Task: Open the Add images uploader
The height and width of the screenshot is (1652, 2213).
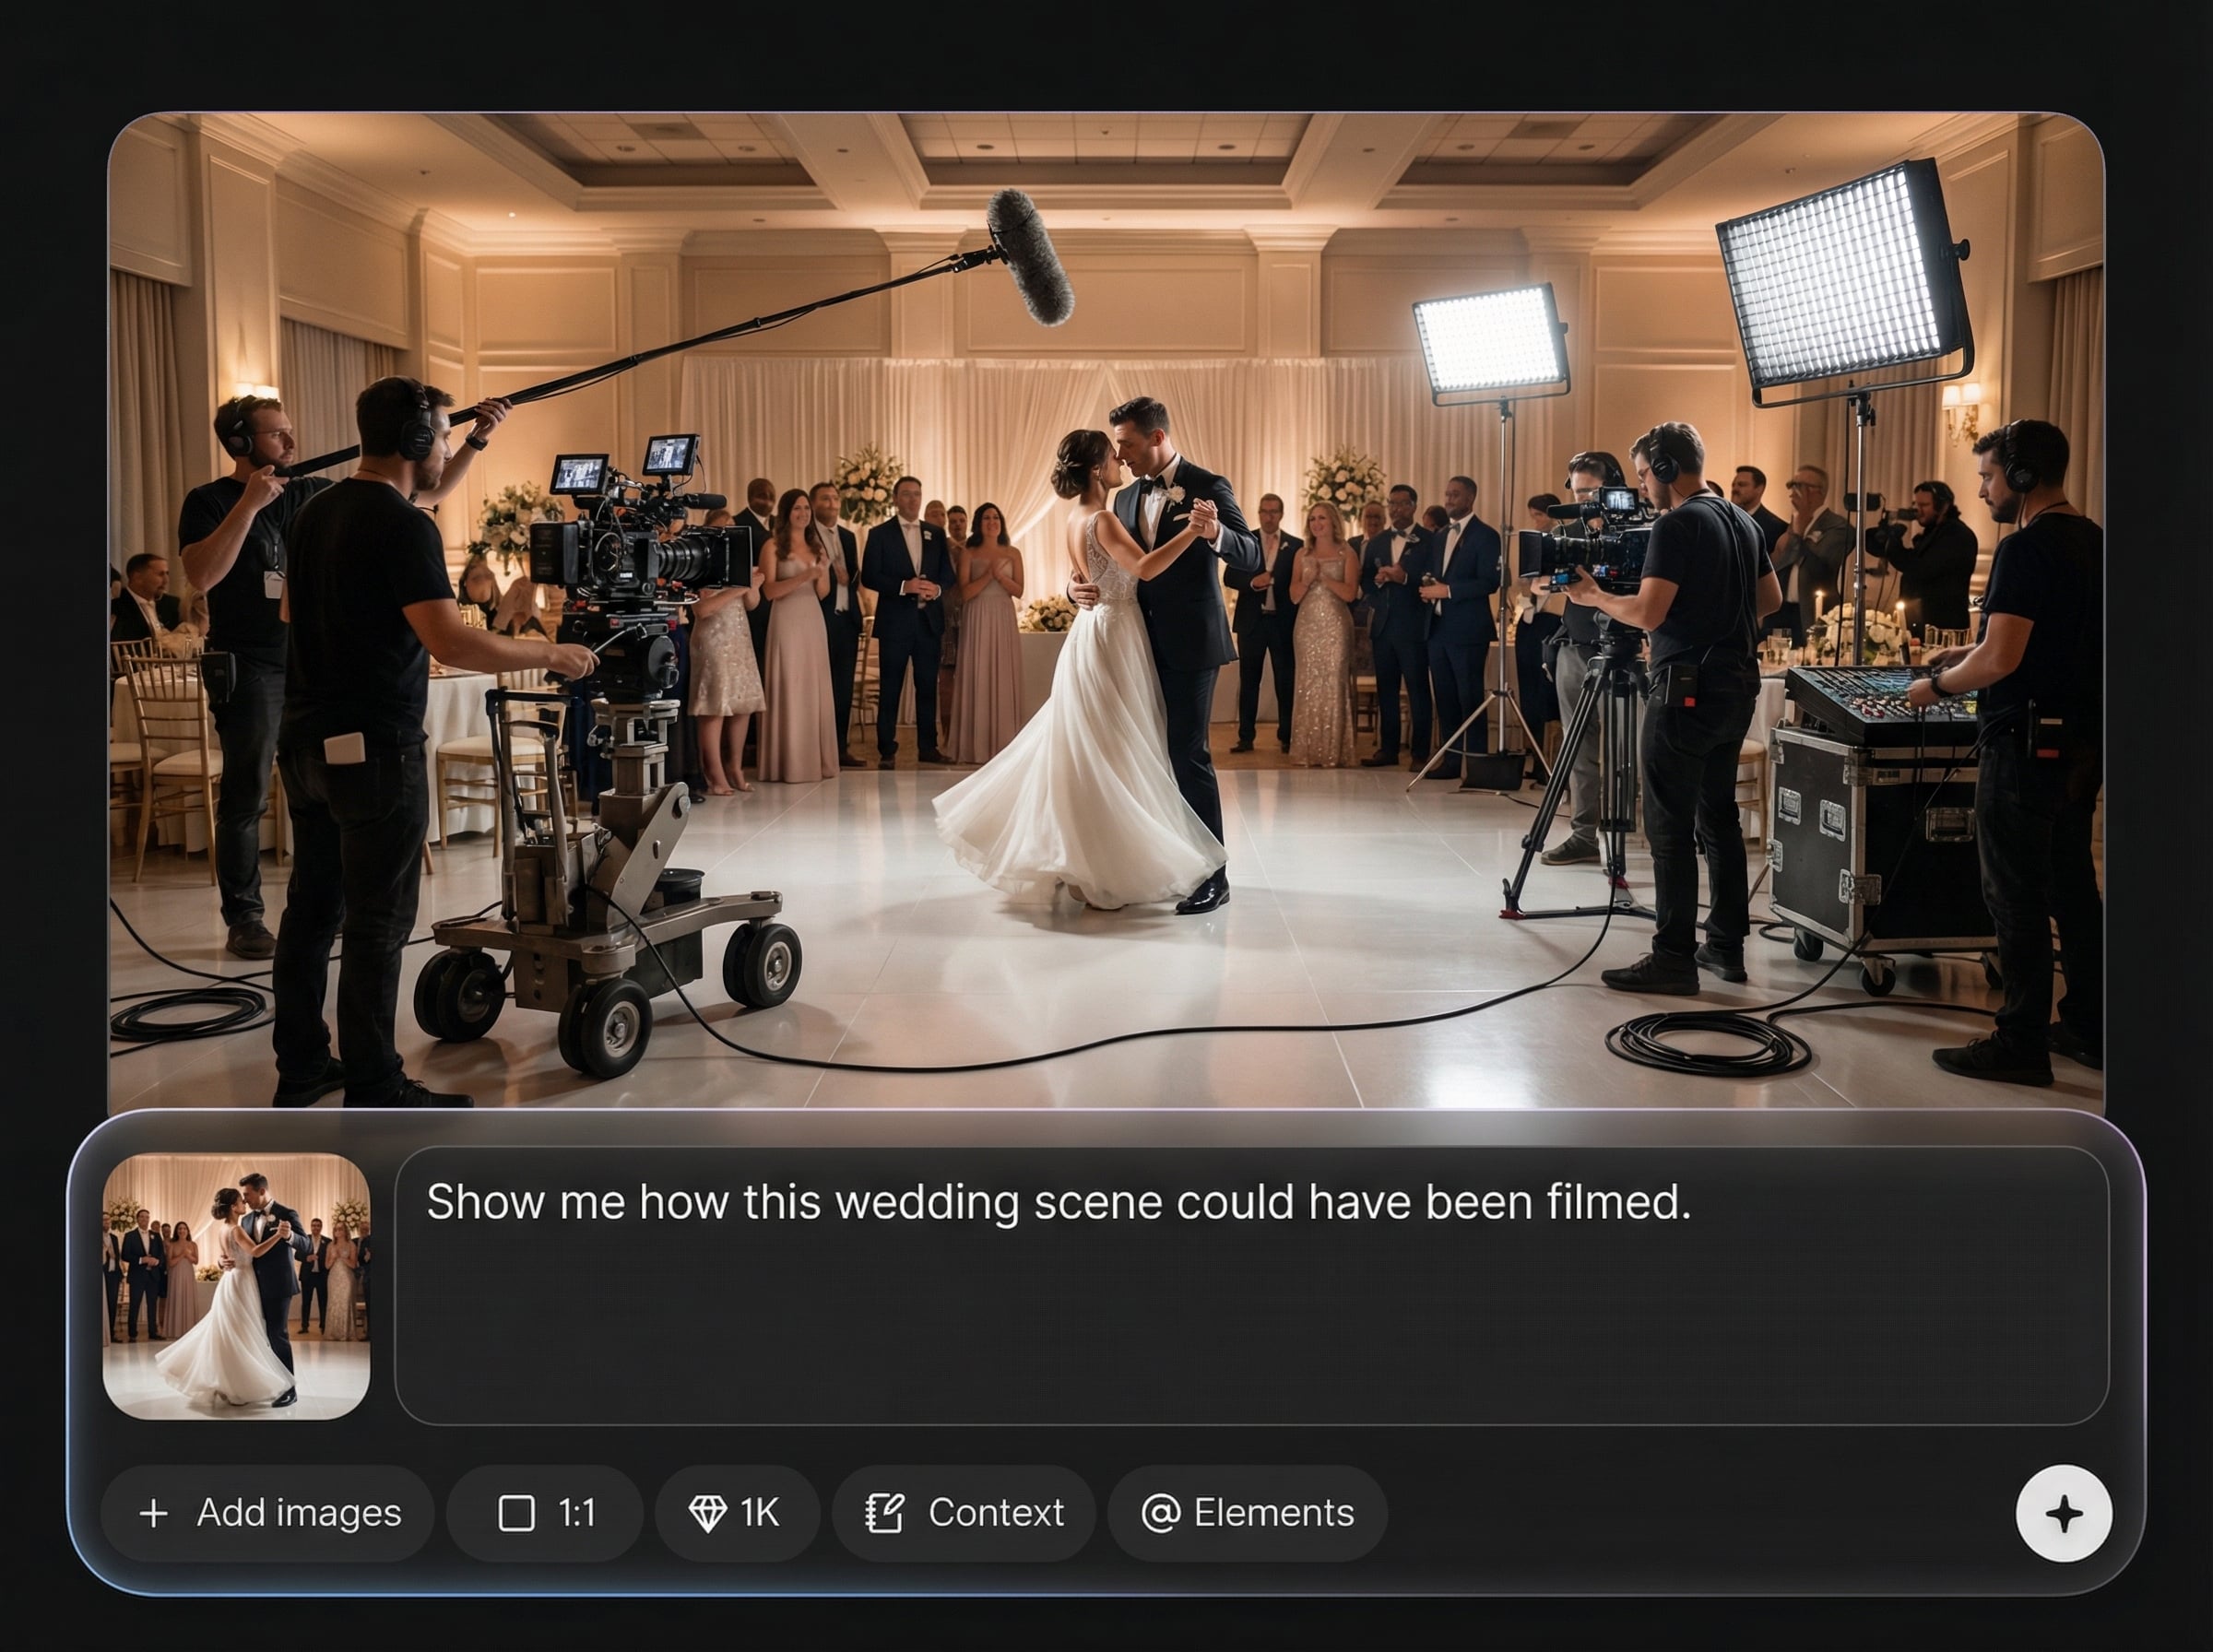Action: [x=298, y=1513]
